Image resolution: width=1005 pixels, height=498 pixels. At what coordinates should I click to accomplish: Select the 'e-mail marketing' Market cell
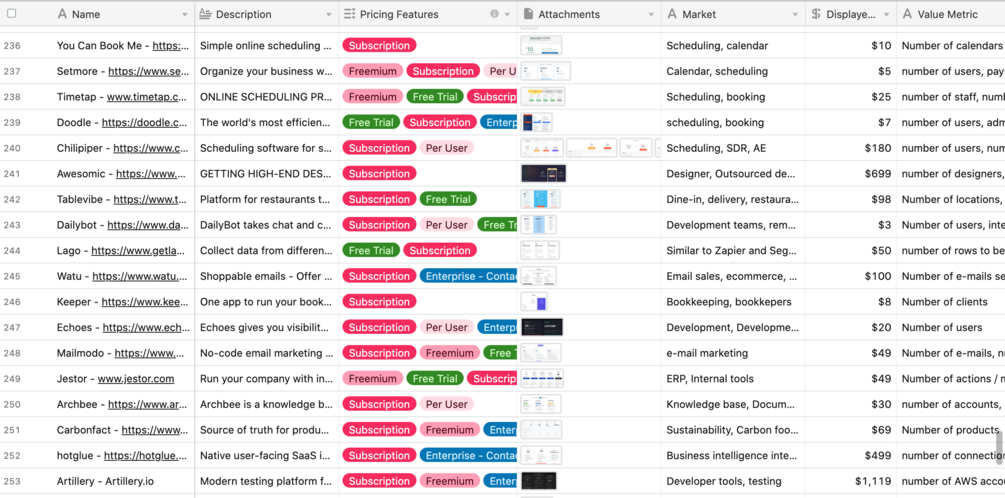(733, 353)
